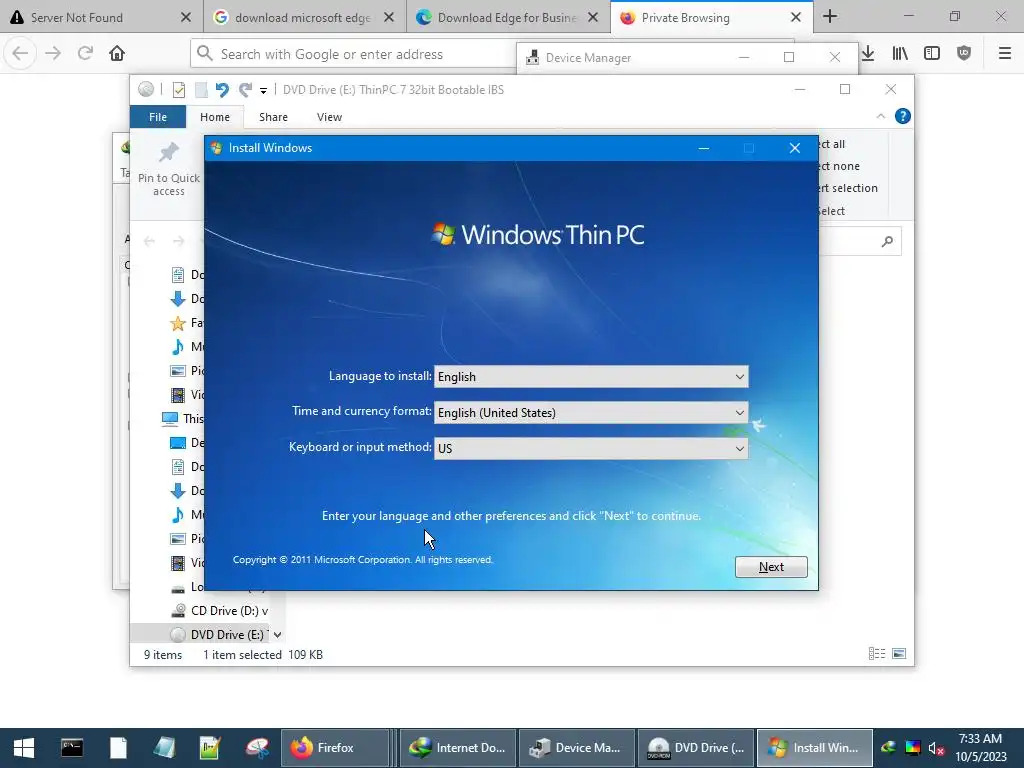The image size is (1024, 768).
Task: Click Explorer help question mark icon
Action: pyautogui.click(x=903, y=116)
